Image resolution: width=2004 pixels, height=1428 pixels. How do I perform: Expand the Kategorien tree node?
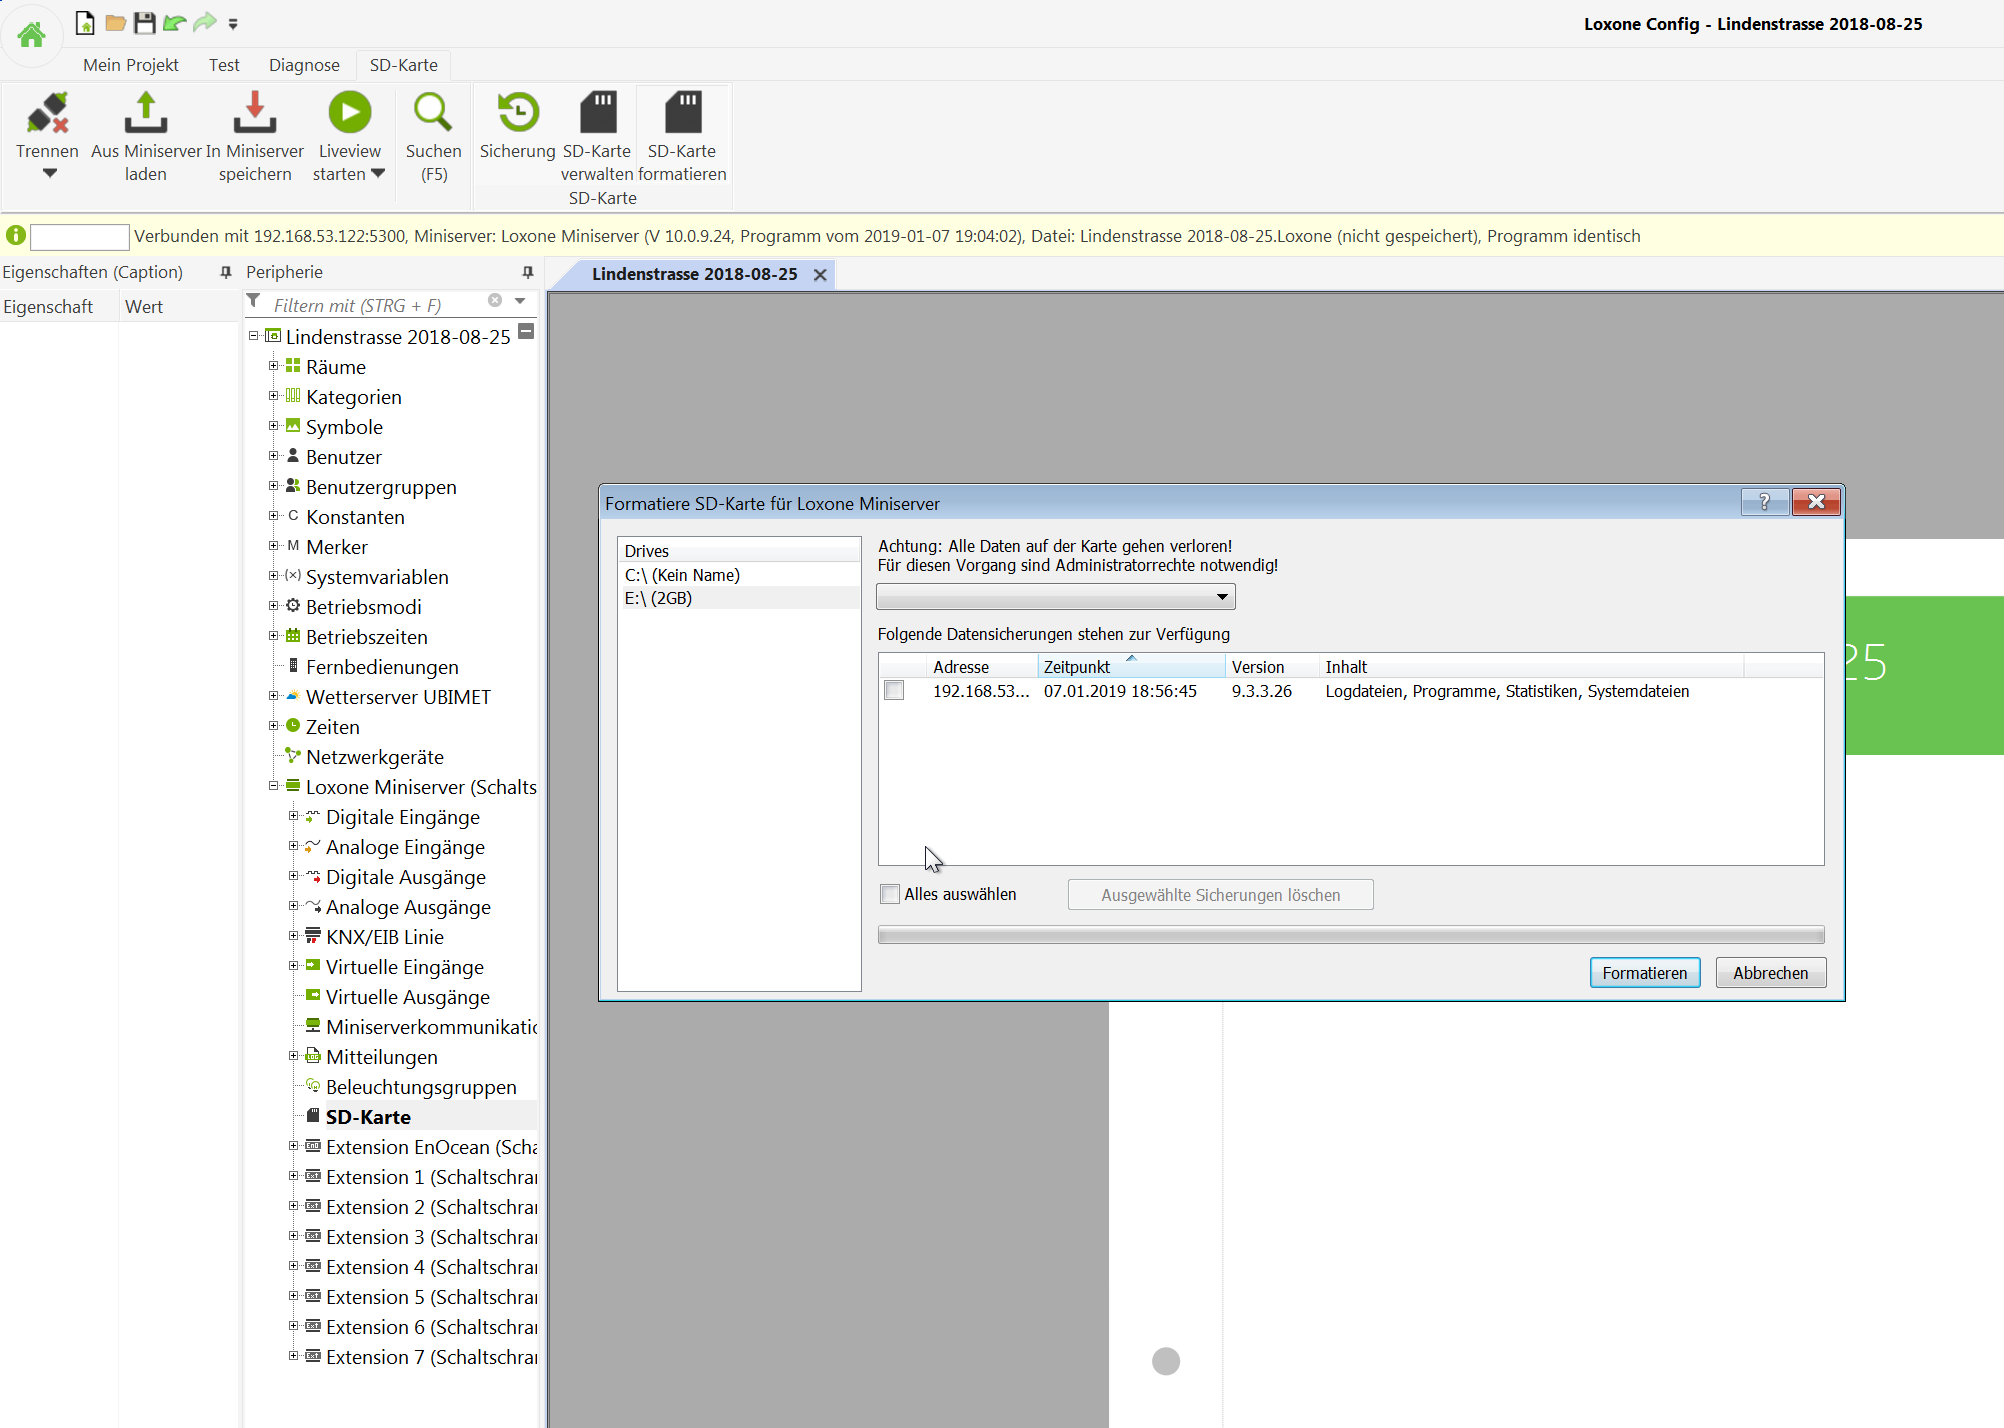[273, 396]
